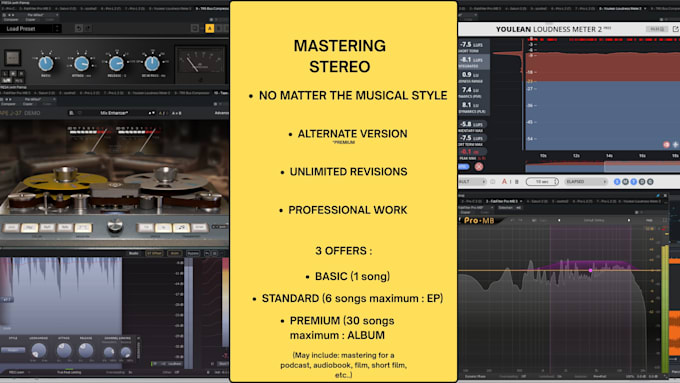Image resolution: width=680 pixels, height=383 pixels.
Task: Click the Channel Linking Transients knob
Action: (x=109, y=352)
